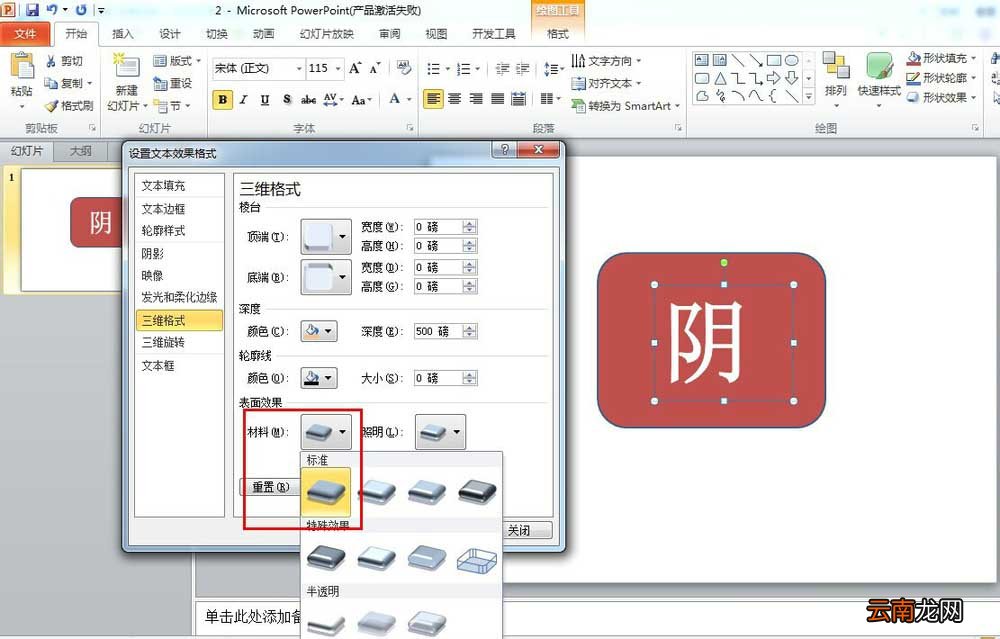Click Convert to SmartArt button
This screenshot has height=639, width=1000.
click(626, 106)
